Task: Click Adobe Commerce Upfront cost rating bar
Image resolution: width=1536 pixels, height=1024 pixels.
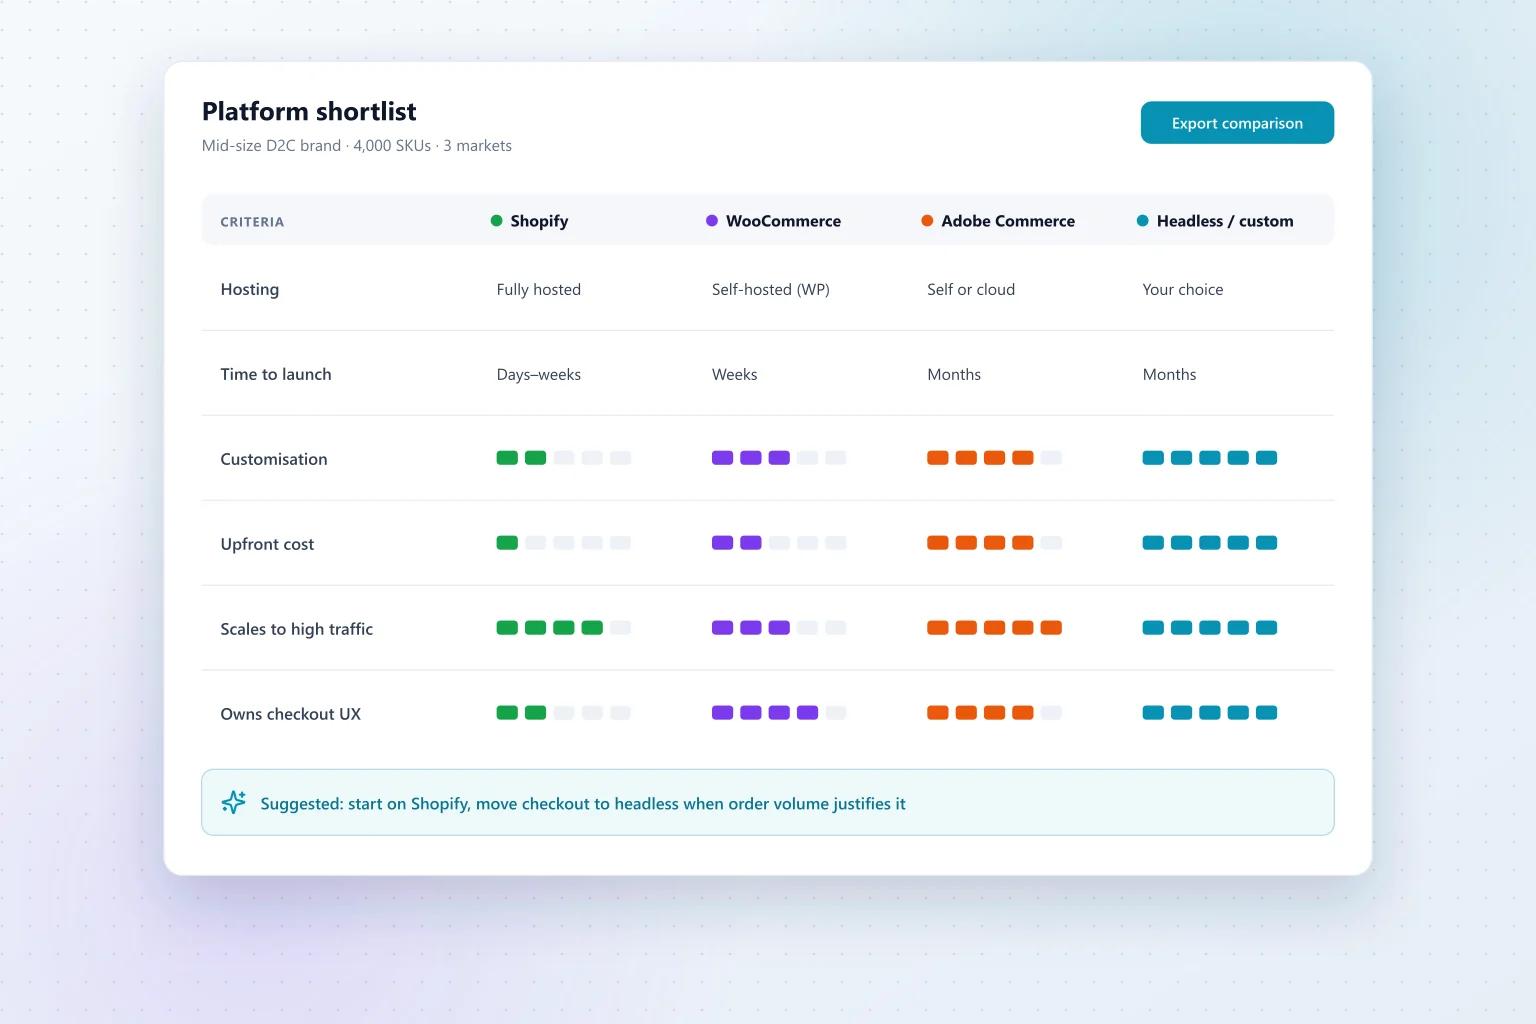Action: tap(994, 543)
